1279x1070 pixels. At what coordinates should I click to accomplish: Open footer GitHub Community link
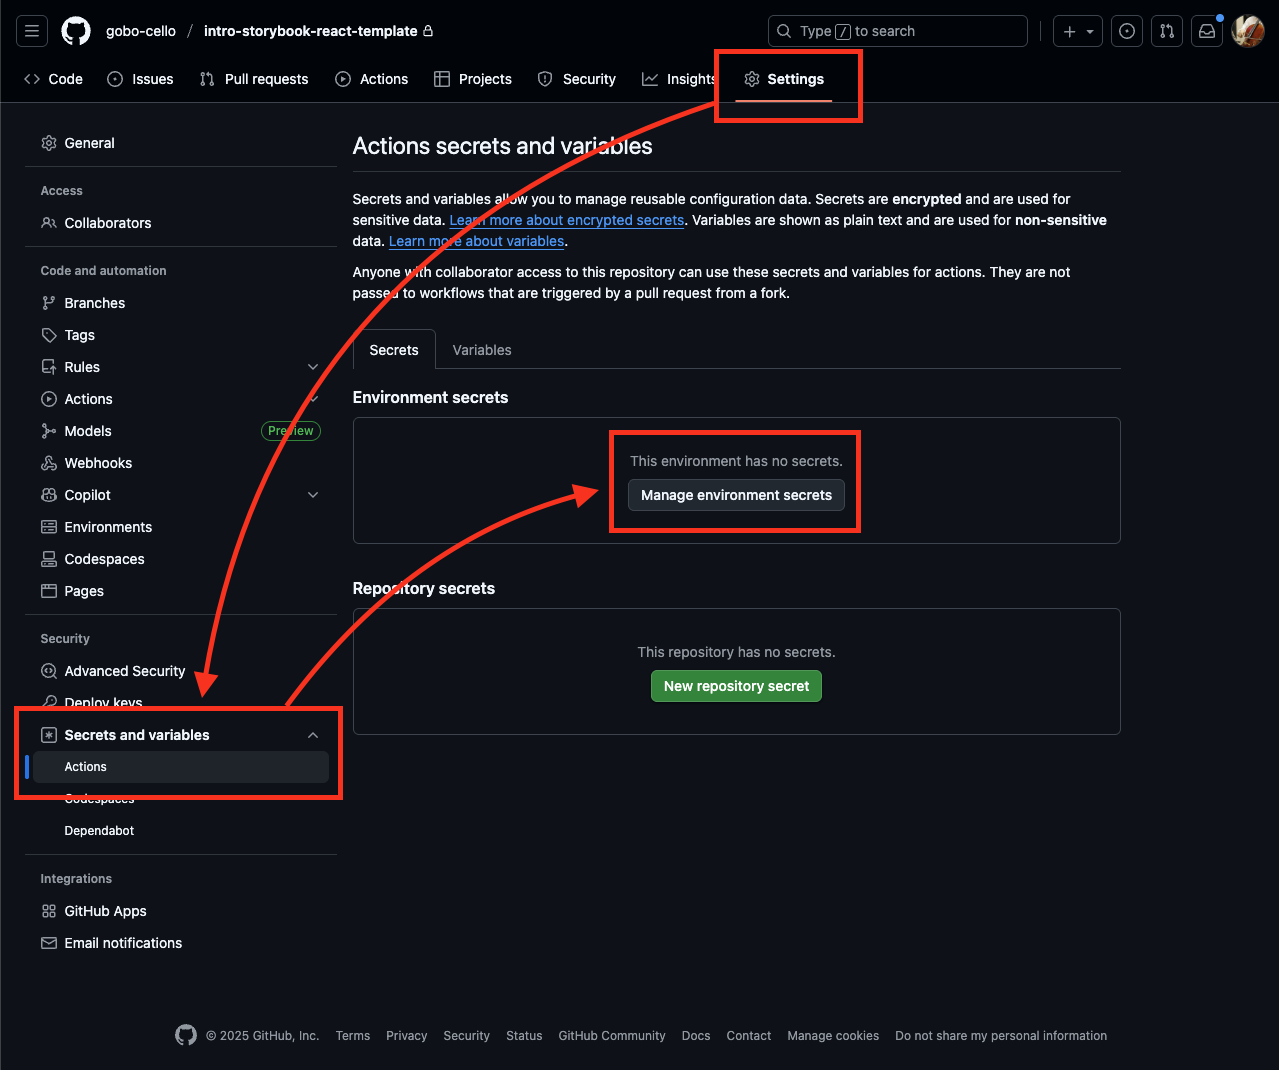(612, 1036)
